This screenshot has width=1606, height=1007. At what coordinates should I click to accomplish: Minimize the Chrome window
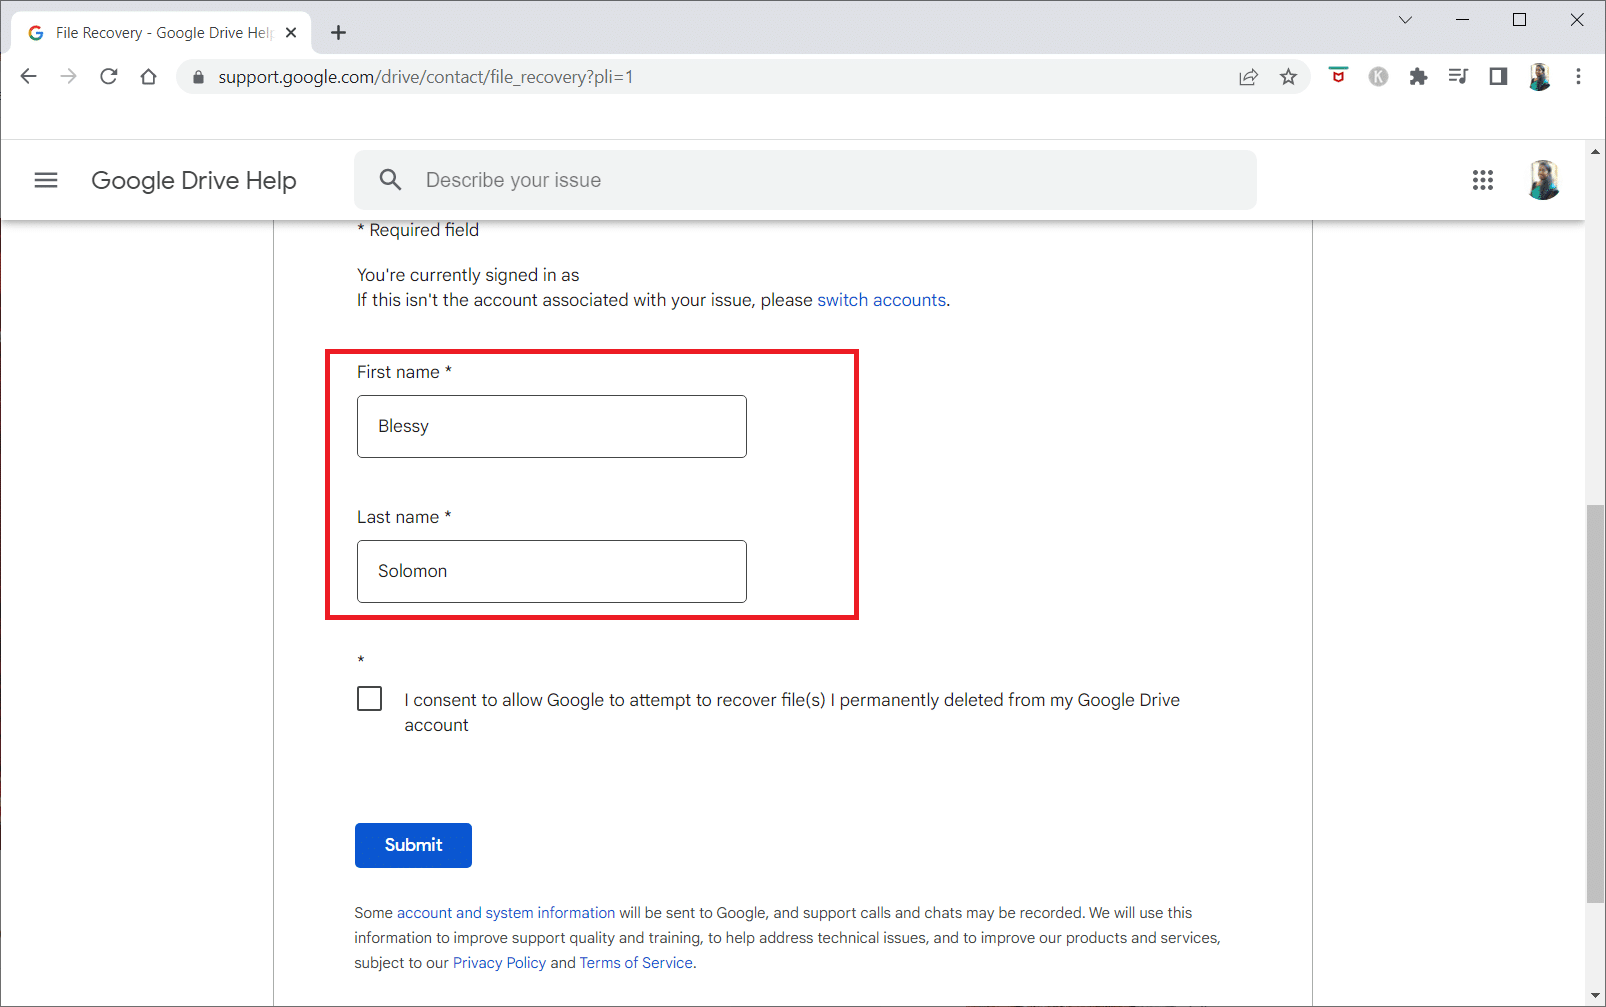click(x=1462, y=20)
